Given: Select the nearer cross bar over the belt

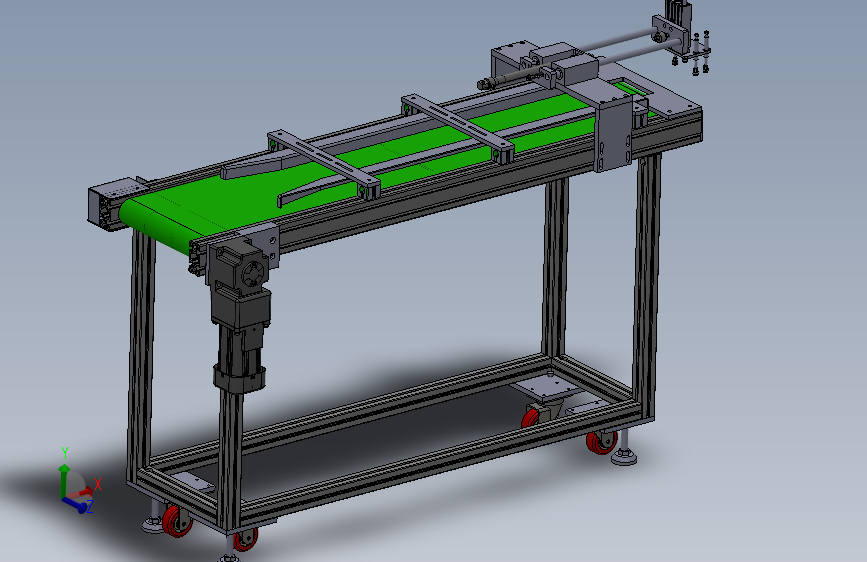Looking at the screenshot, I should [323, 162].
